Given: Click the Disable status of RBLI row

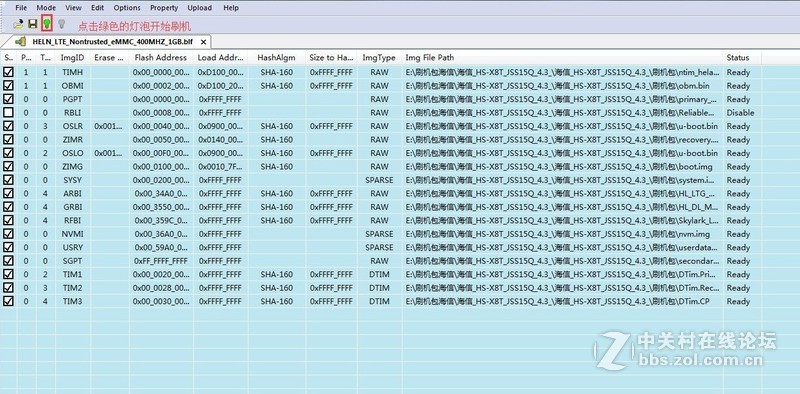Looking at the screenshot, I should click(x=740, y=112).
